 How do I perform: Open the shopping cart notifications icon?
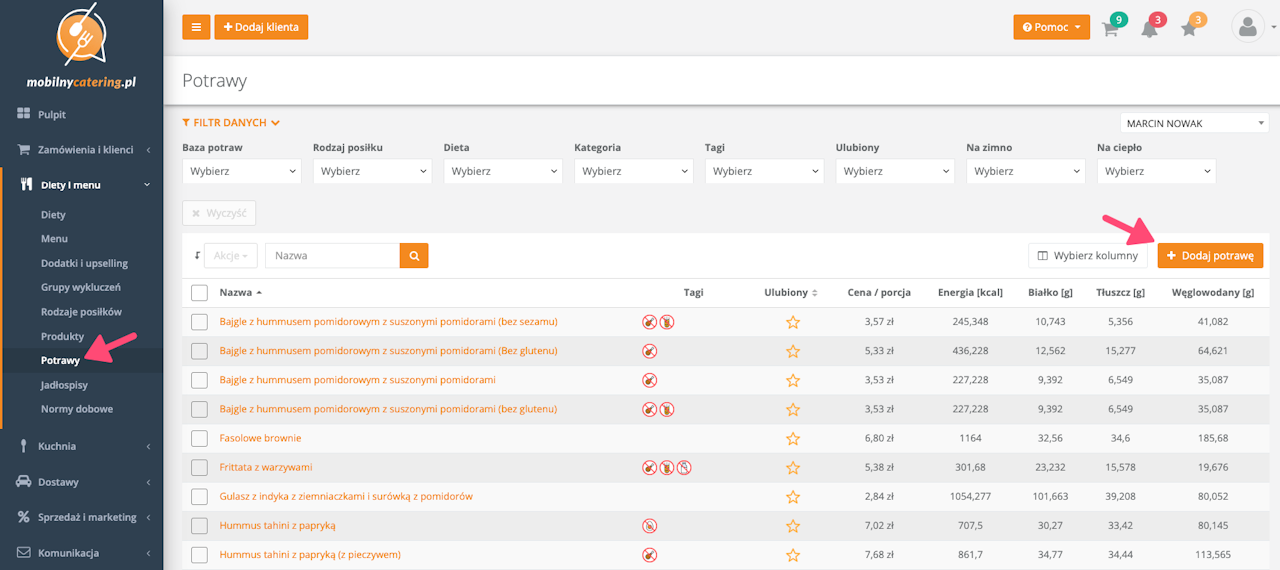[1110, 28]
